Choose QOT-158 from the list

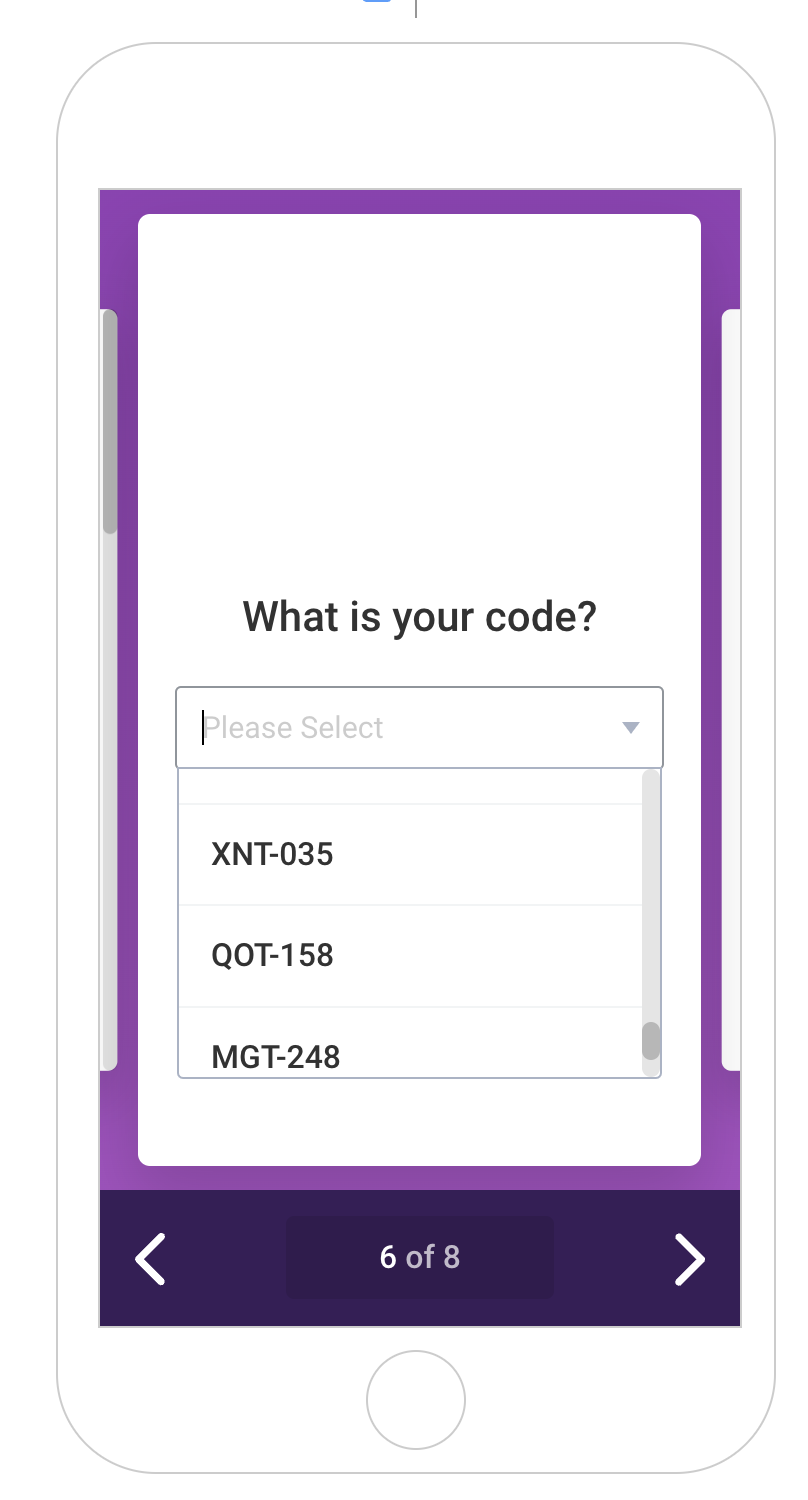(x=410, y=956)
